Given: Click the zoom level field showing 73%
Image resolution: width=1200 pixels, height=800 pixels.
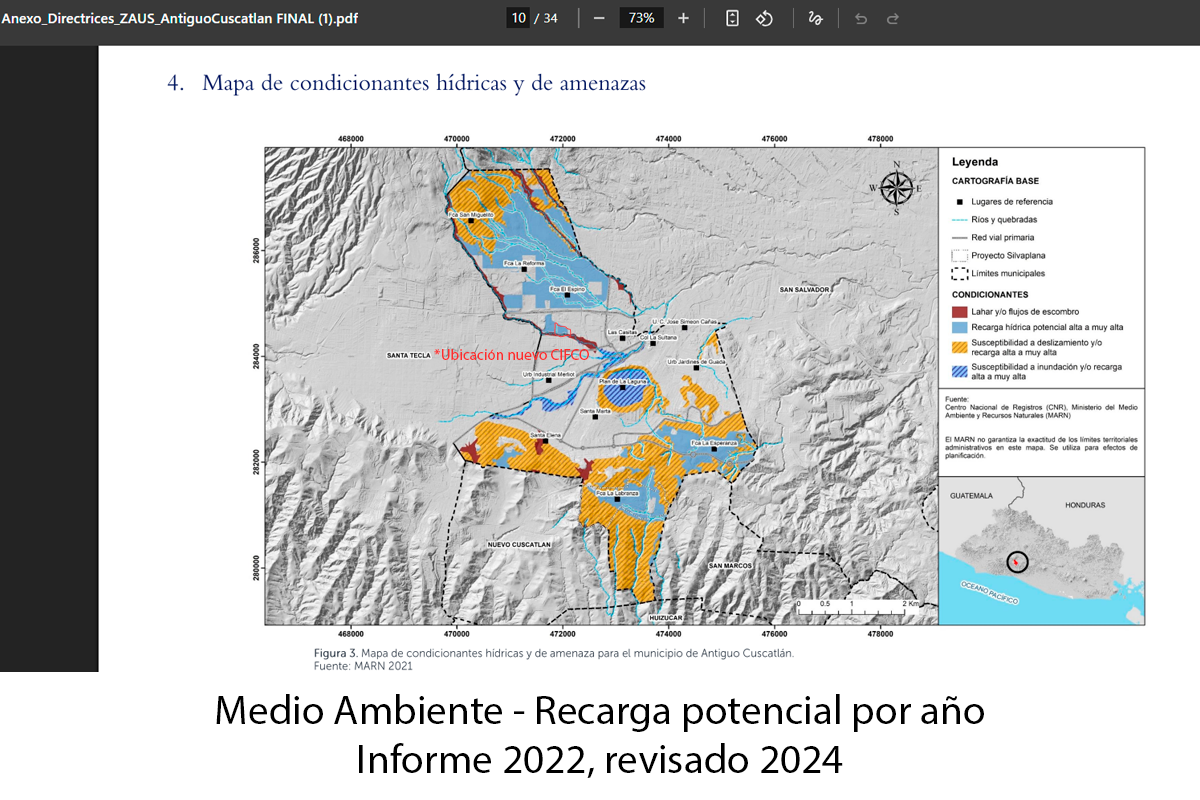Looking at the screenshot, I should click(641, 18).
